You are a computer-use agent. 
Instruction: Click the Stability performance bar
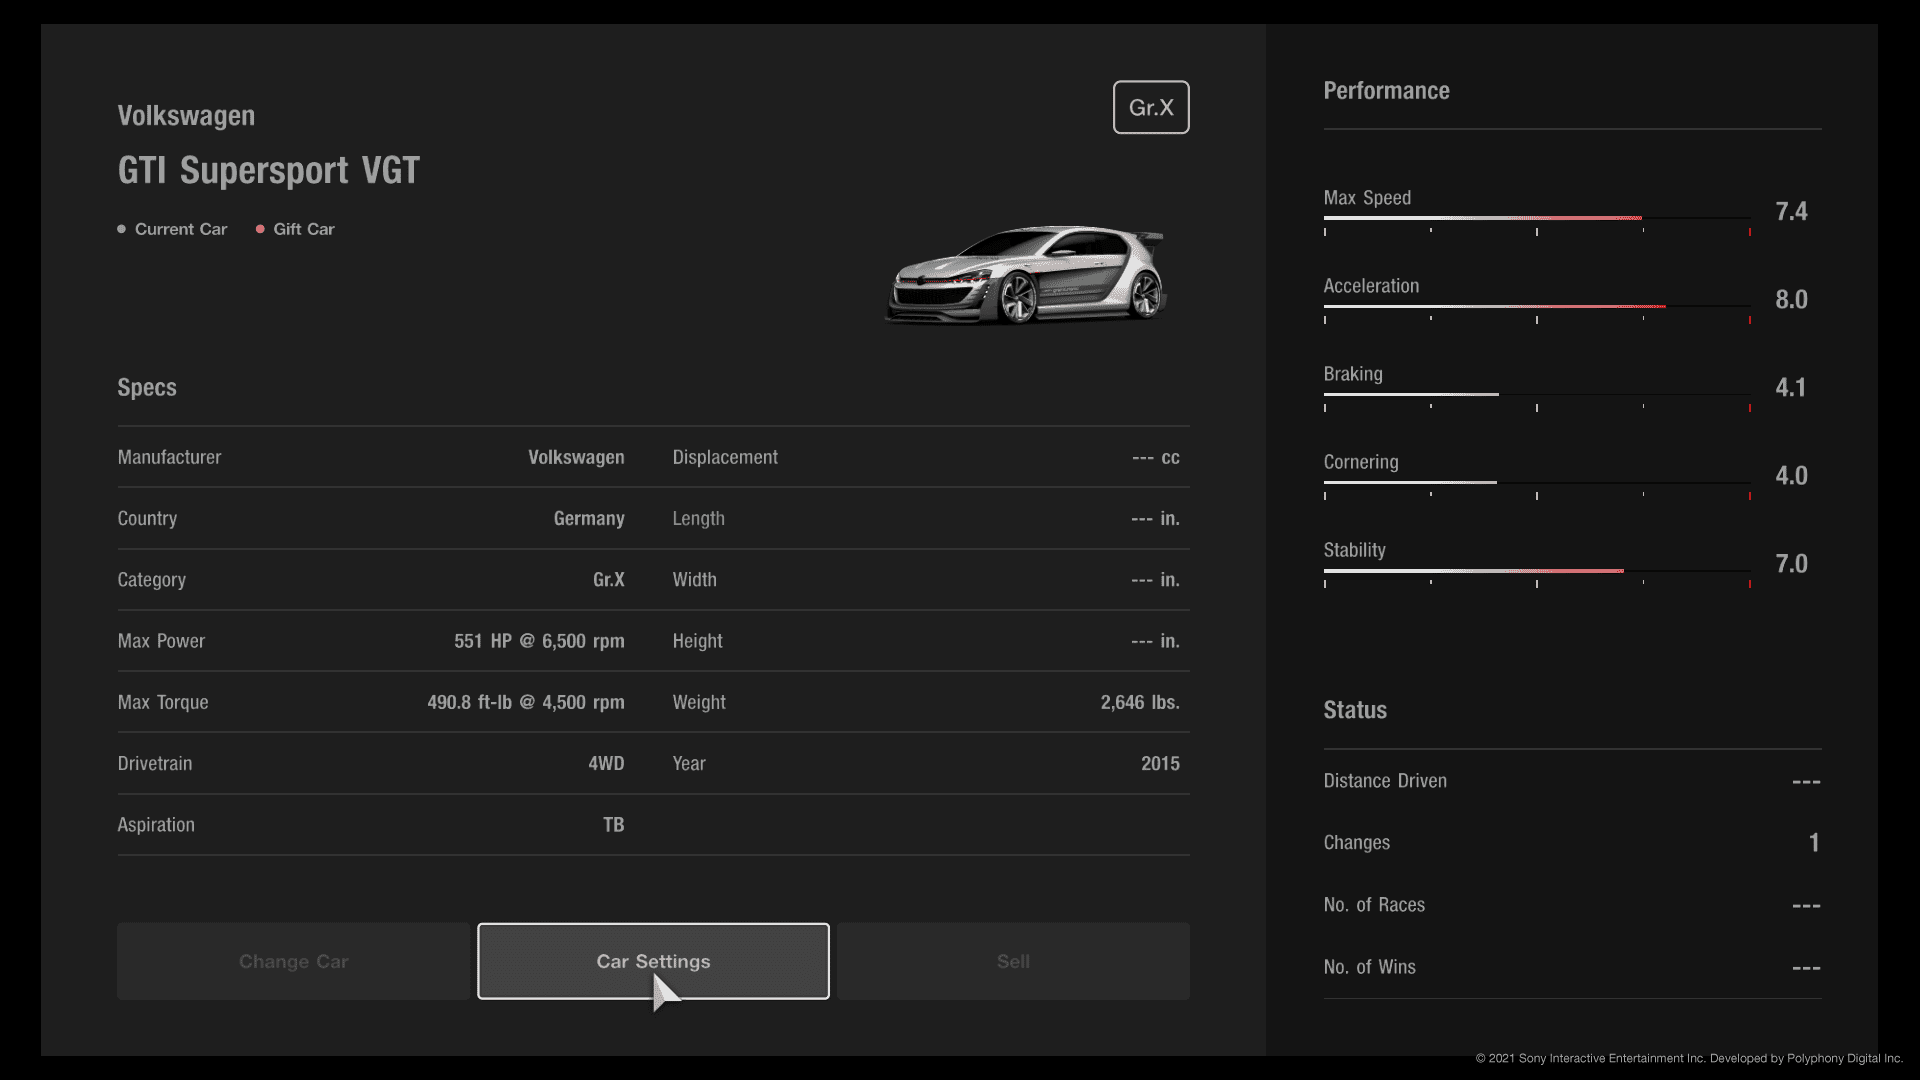coord(1537,570)
